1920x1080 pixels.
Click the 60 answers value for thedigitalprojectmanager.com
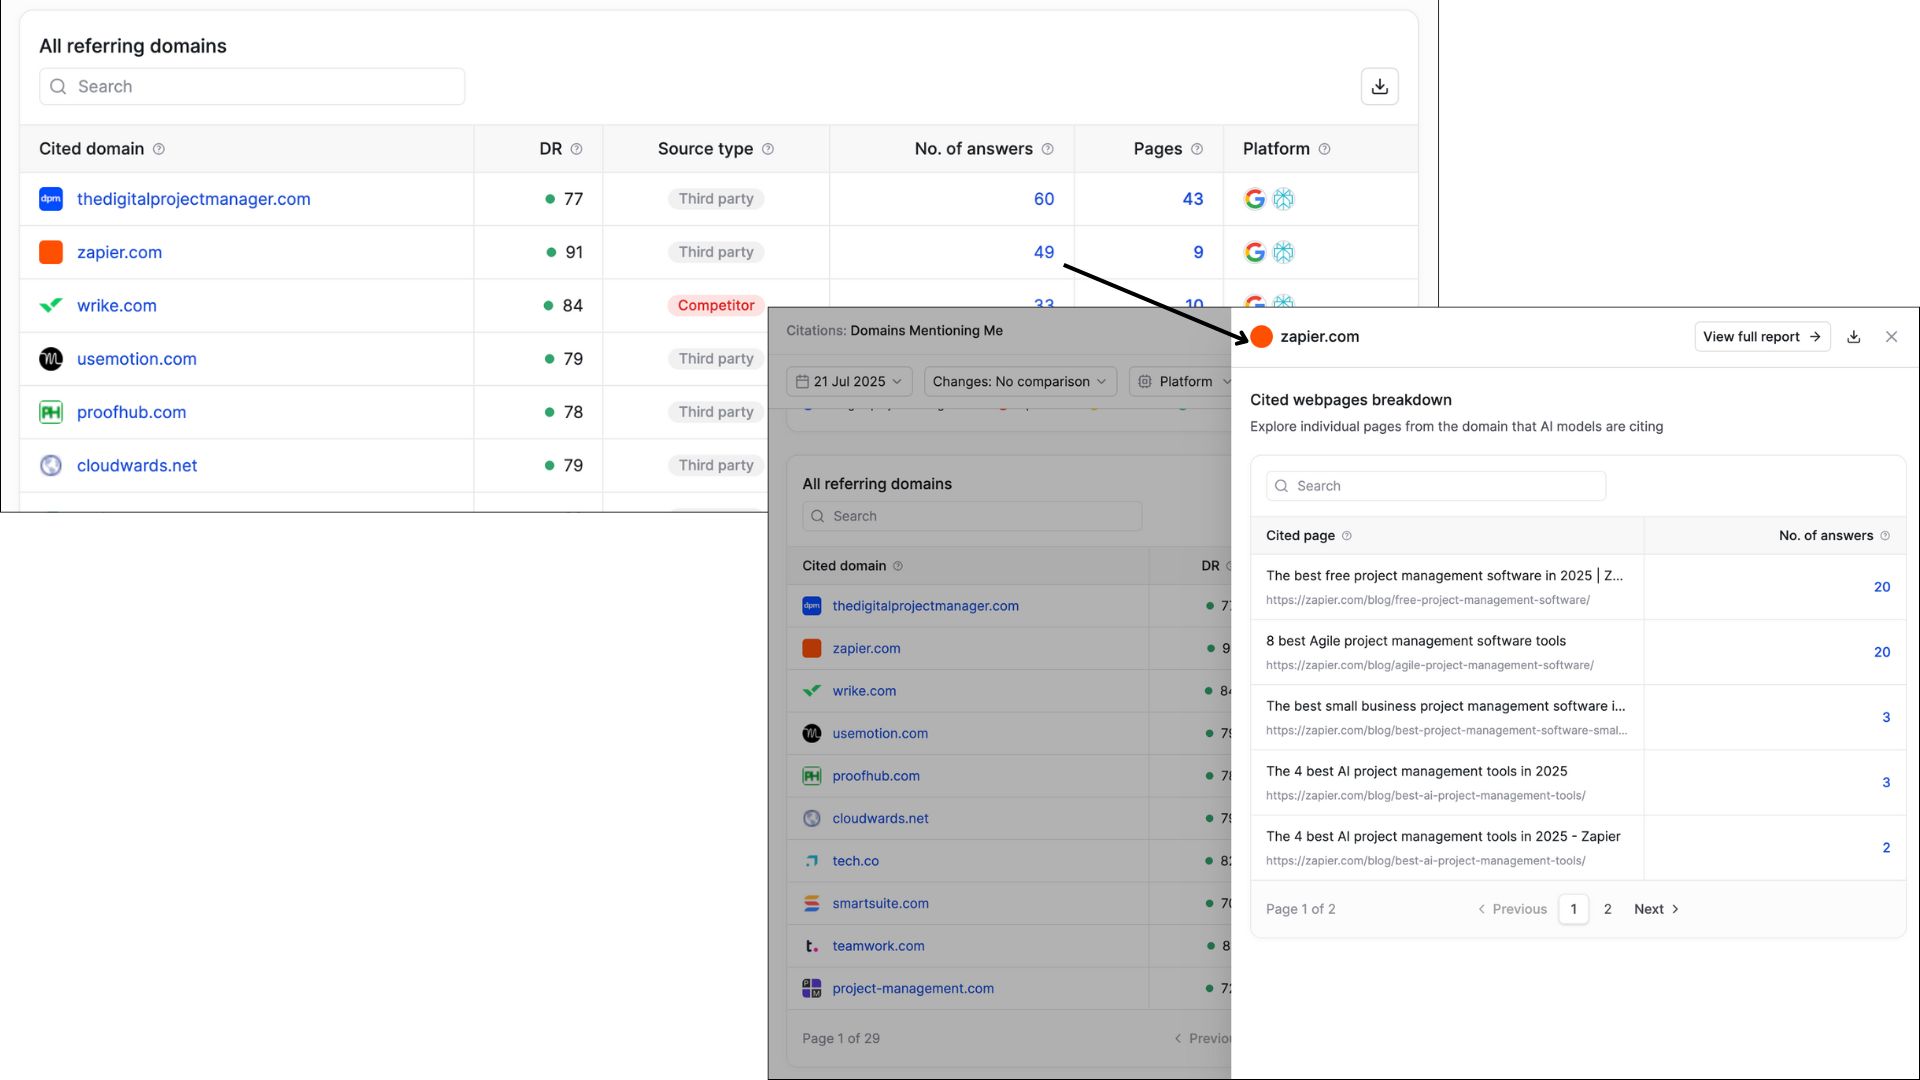point(1044,199)
